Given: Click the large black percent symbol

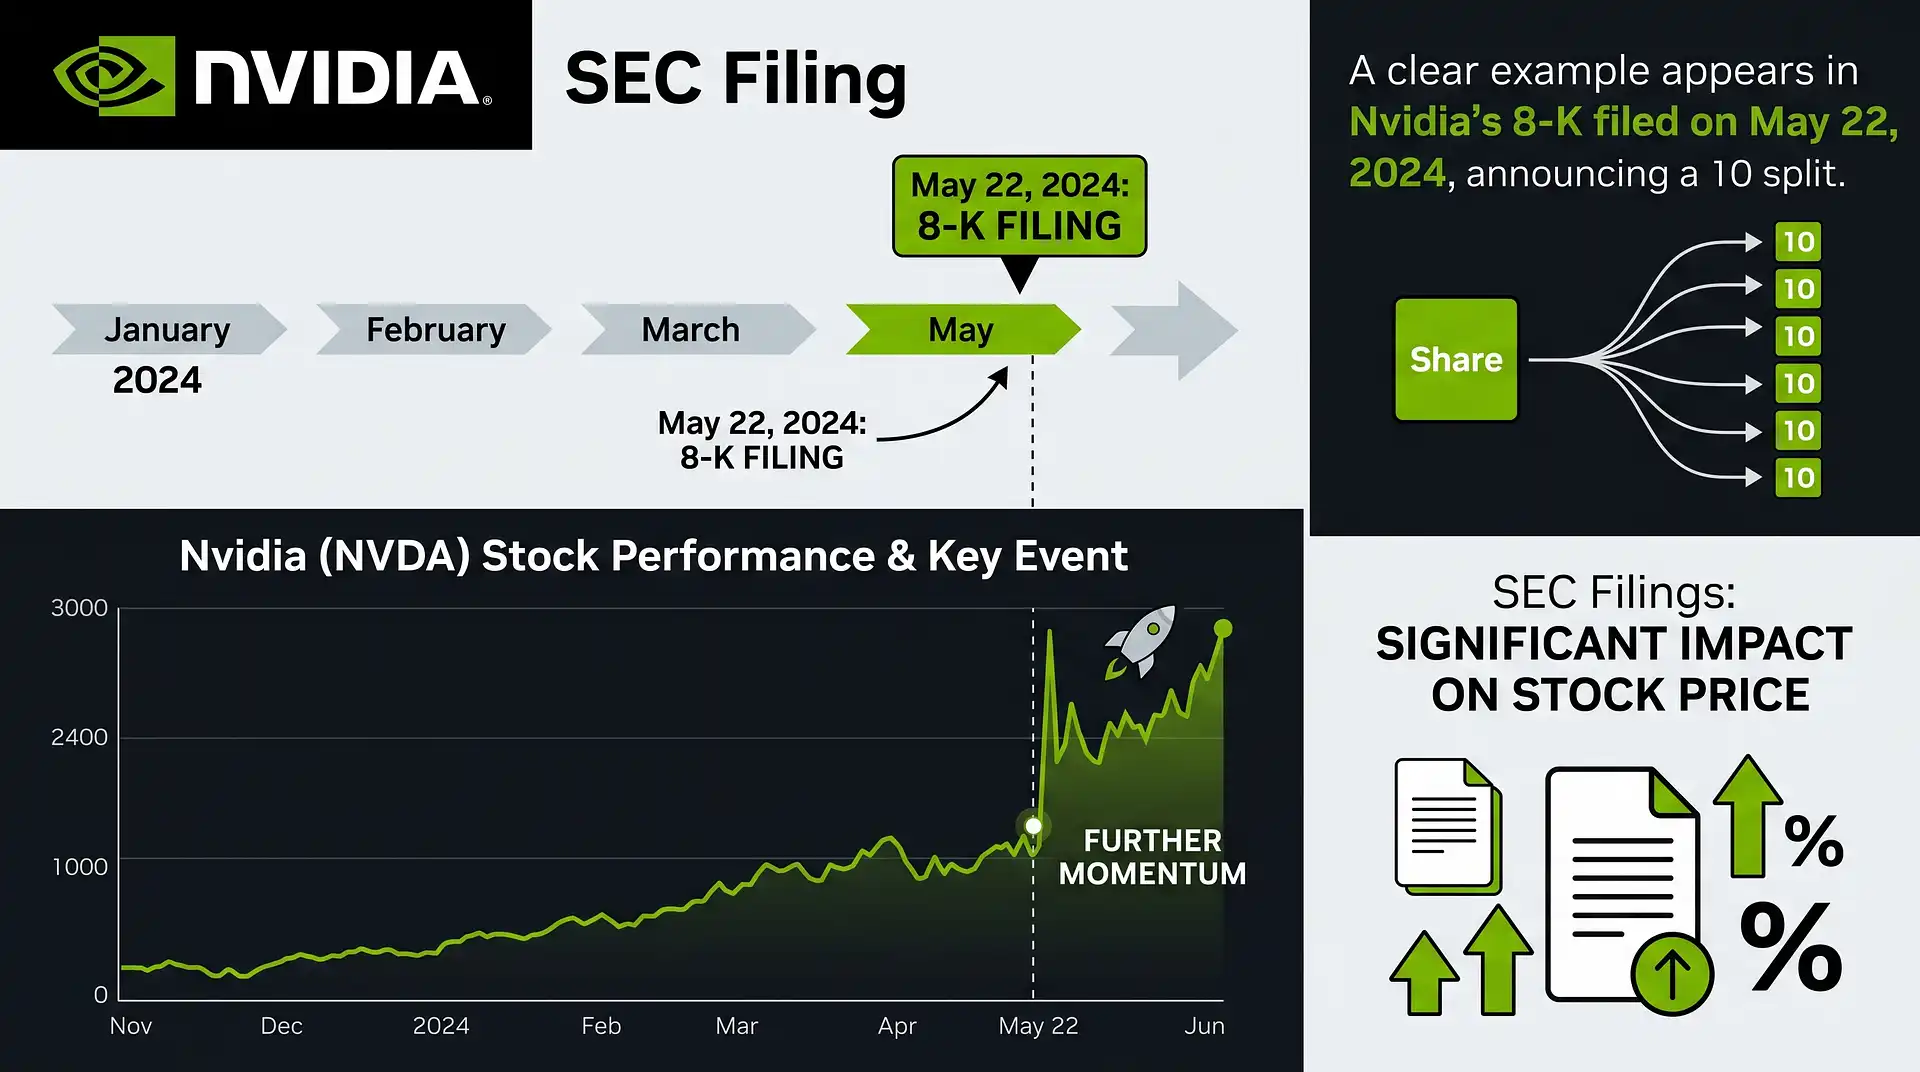Looking at the screenshot, I should pos(1791,946).
